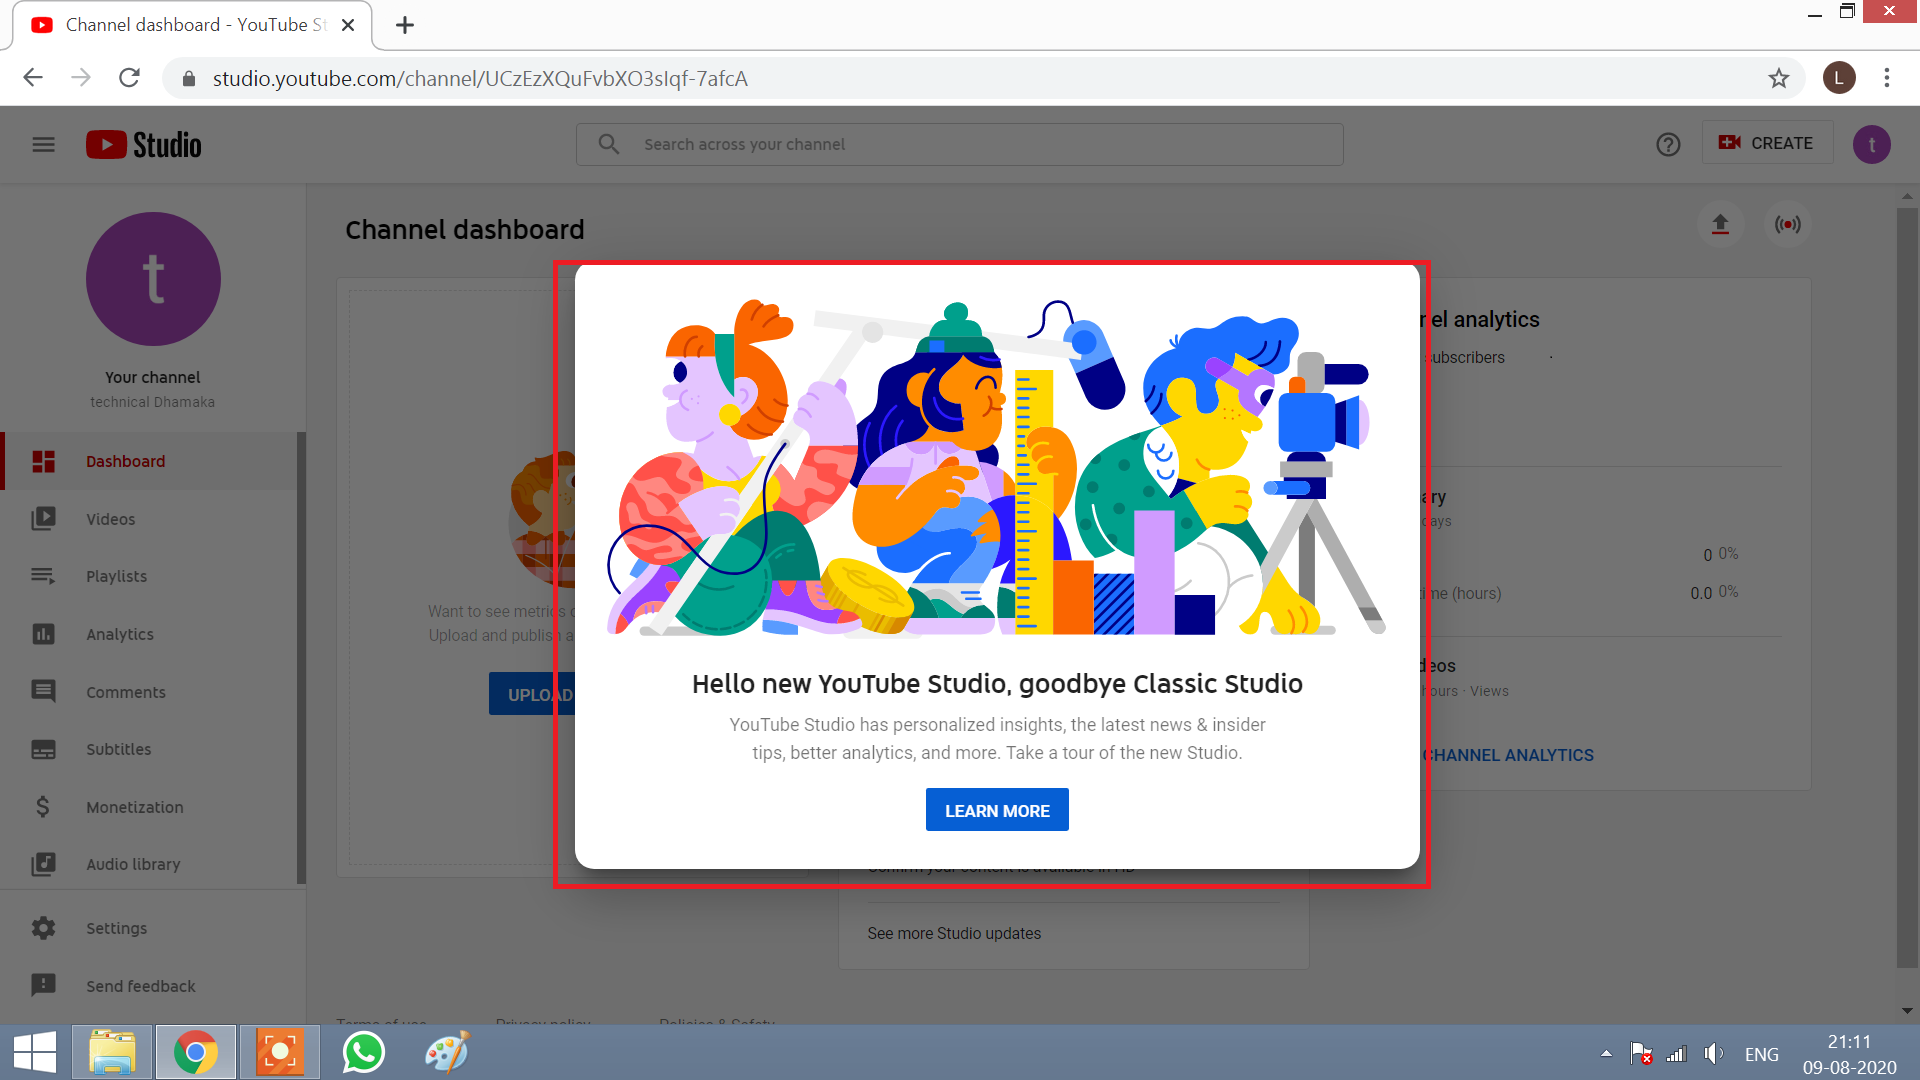
Task: Click the go live broadcast icon
Action: click(x=1788, y=224)
